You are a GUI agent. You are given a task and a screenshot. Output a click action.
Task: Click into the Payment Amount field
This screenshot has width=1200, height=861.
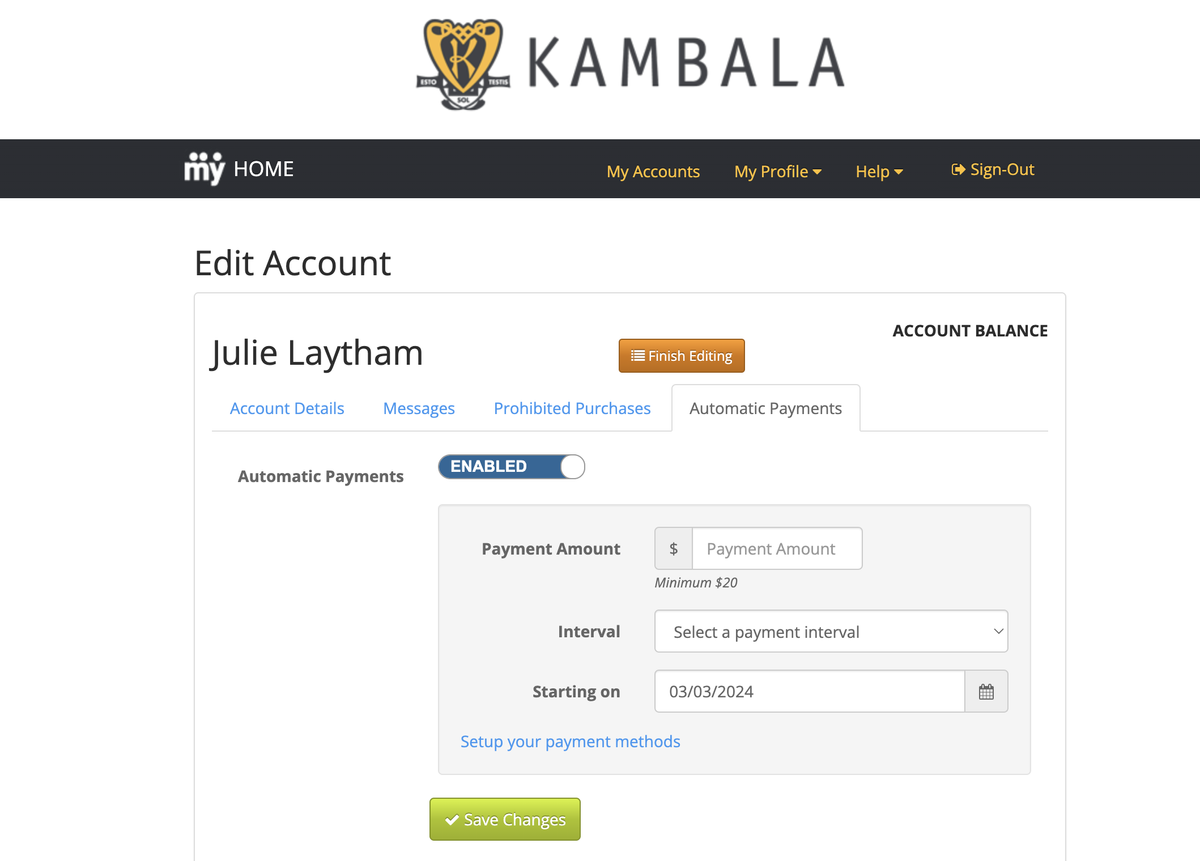pos(777,549)
